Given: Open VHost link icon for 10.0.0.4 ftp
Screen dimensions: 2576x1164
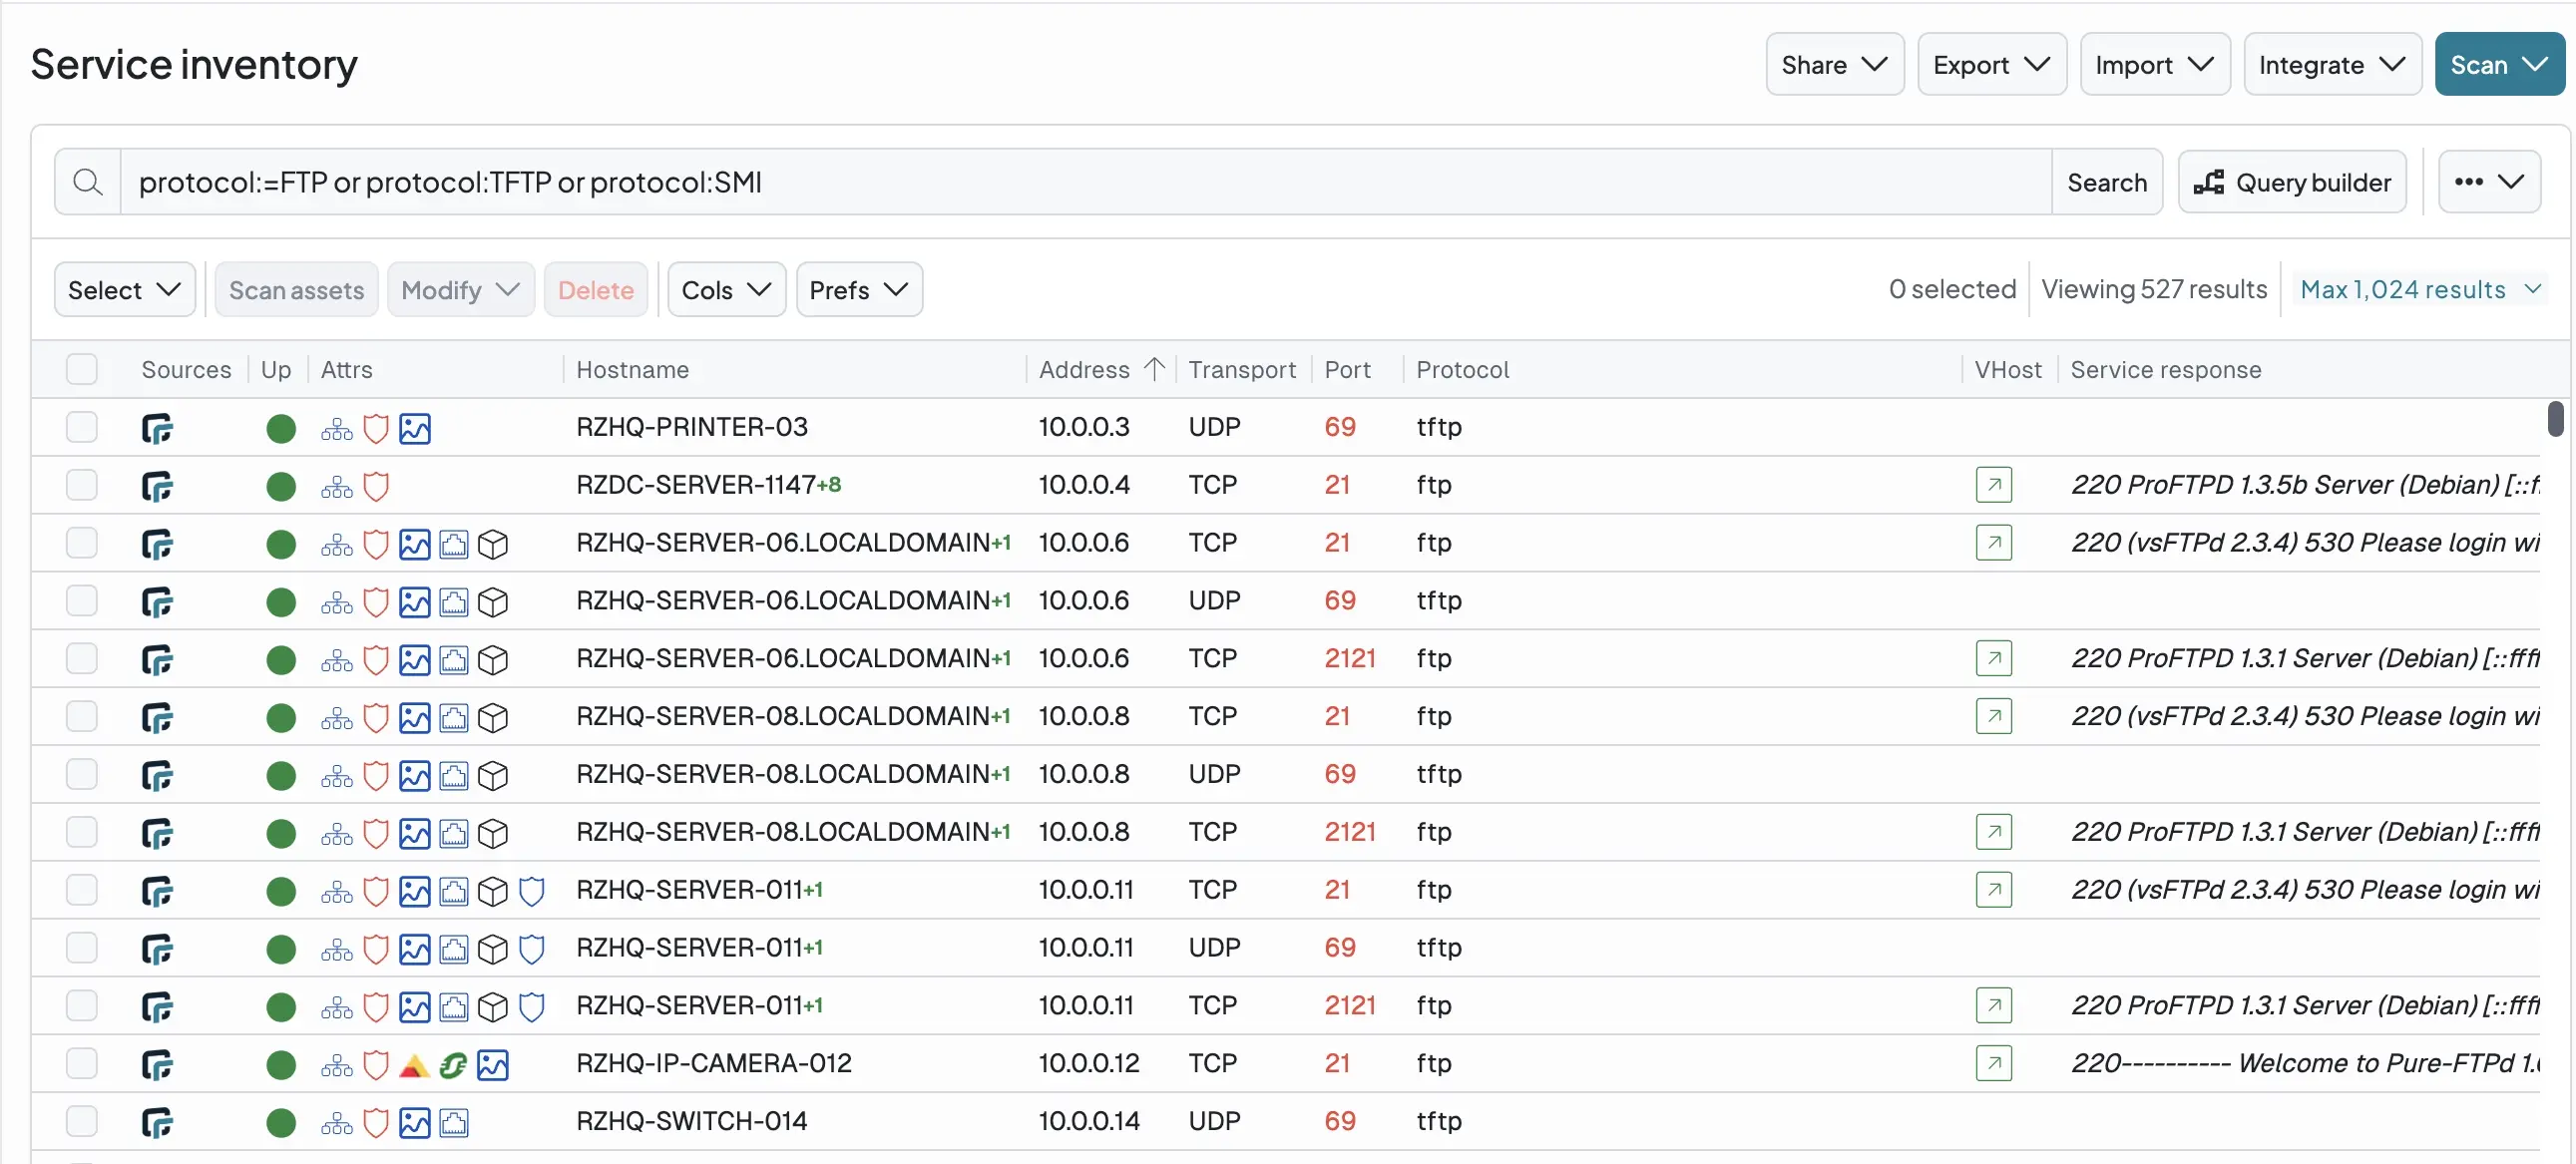Looking at the screenshot, I should point(1993,485).
